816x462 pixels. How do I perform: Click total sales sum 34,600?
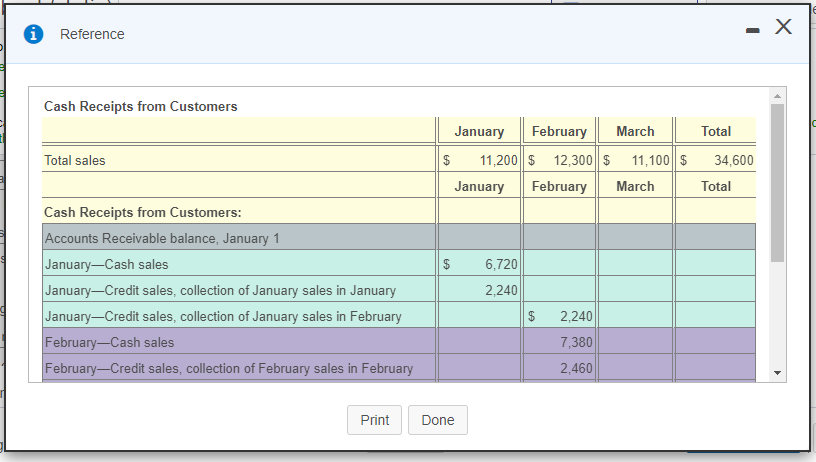pyautogui.click(x=734, y=160)
